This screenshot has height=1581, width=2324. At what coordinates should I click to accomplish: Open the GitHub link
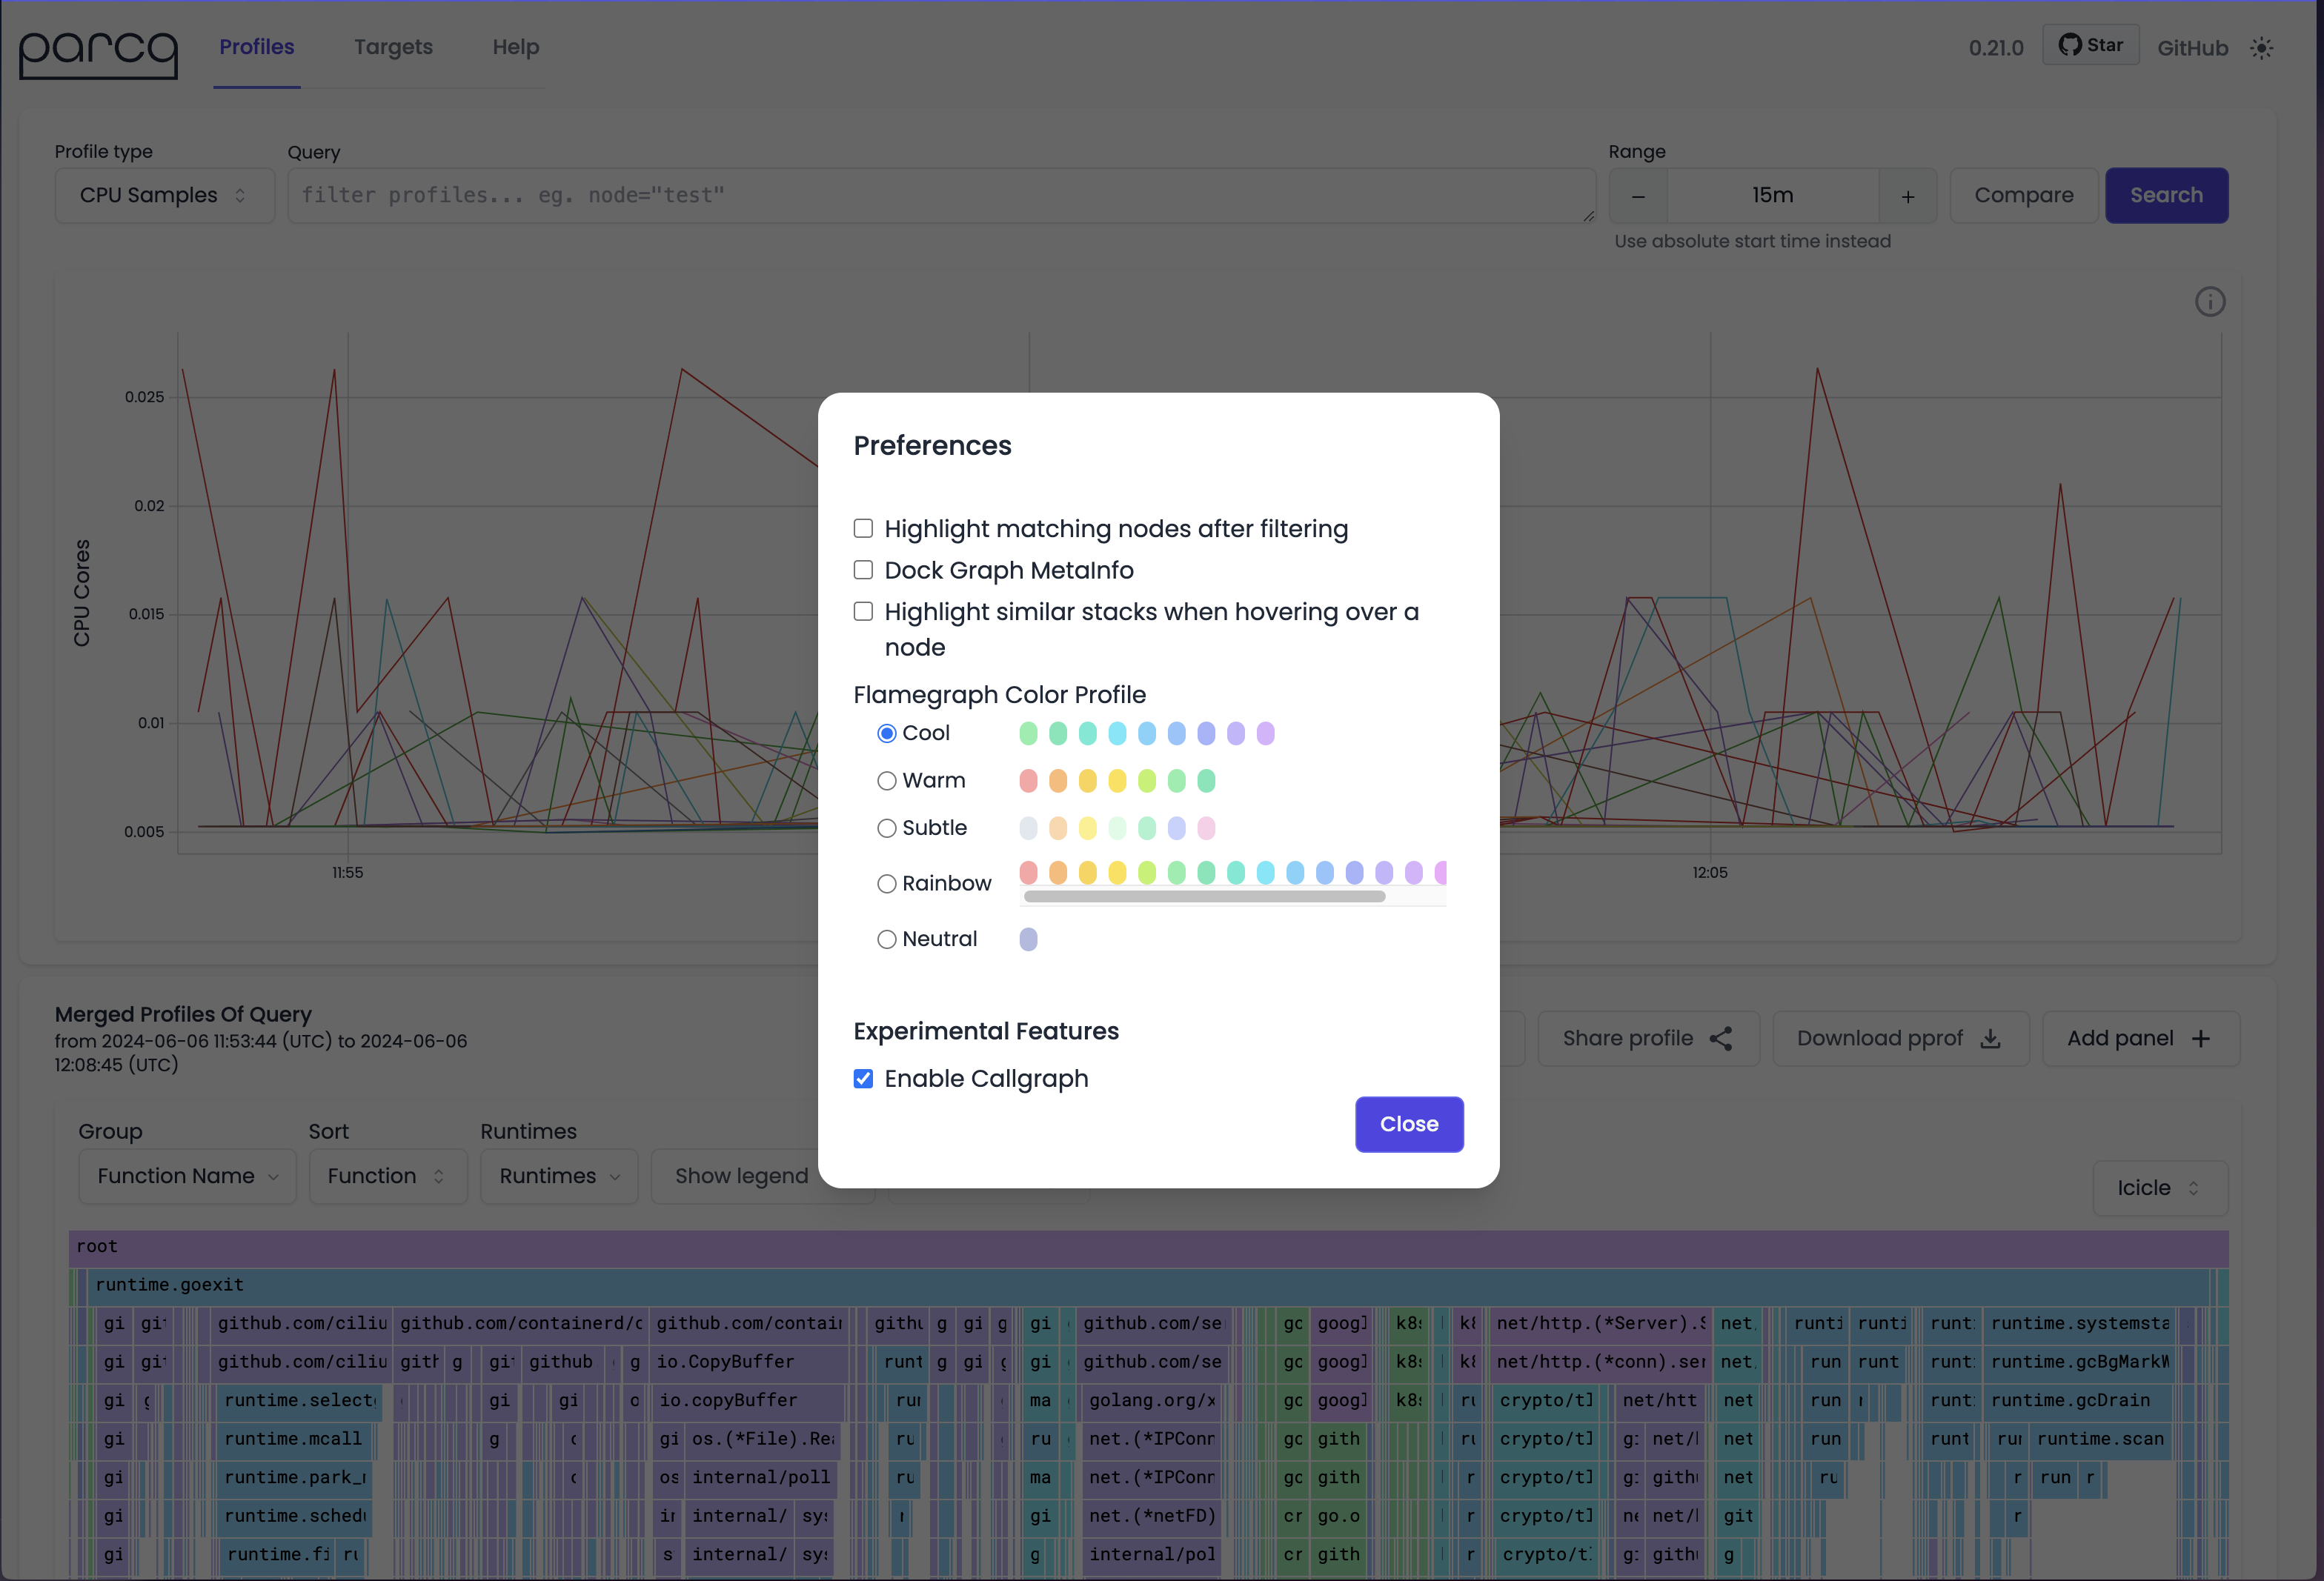point(2192,48)
